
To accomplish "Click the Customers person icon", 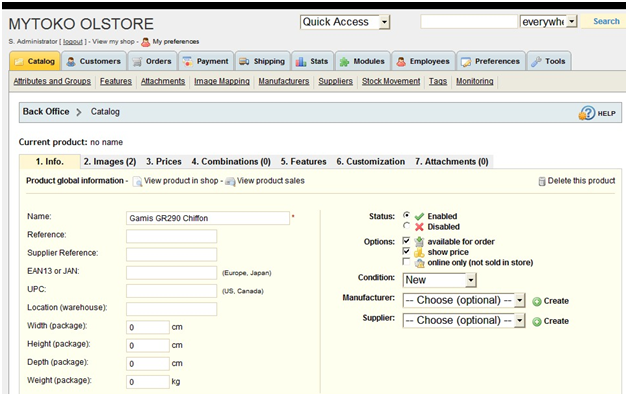I will point(71,62).
